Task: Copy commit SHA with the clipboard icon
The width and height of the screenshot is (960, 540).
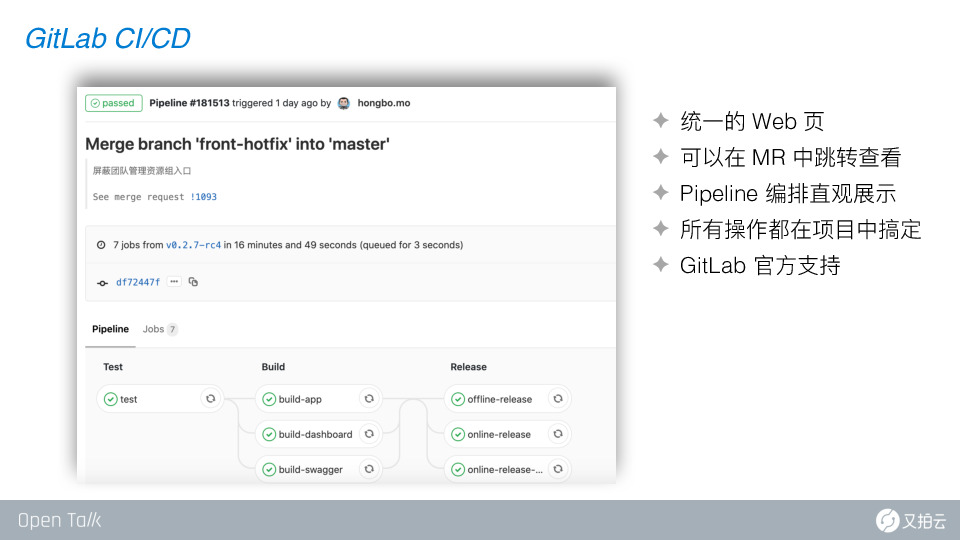Action: 193,282
